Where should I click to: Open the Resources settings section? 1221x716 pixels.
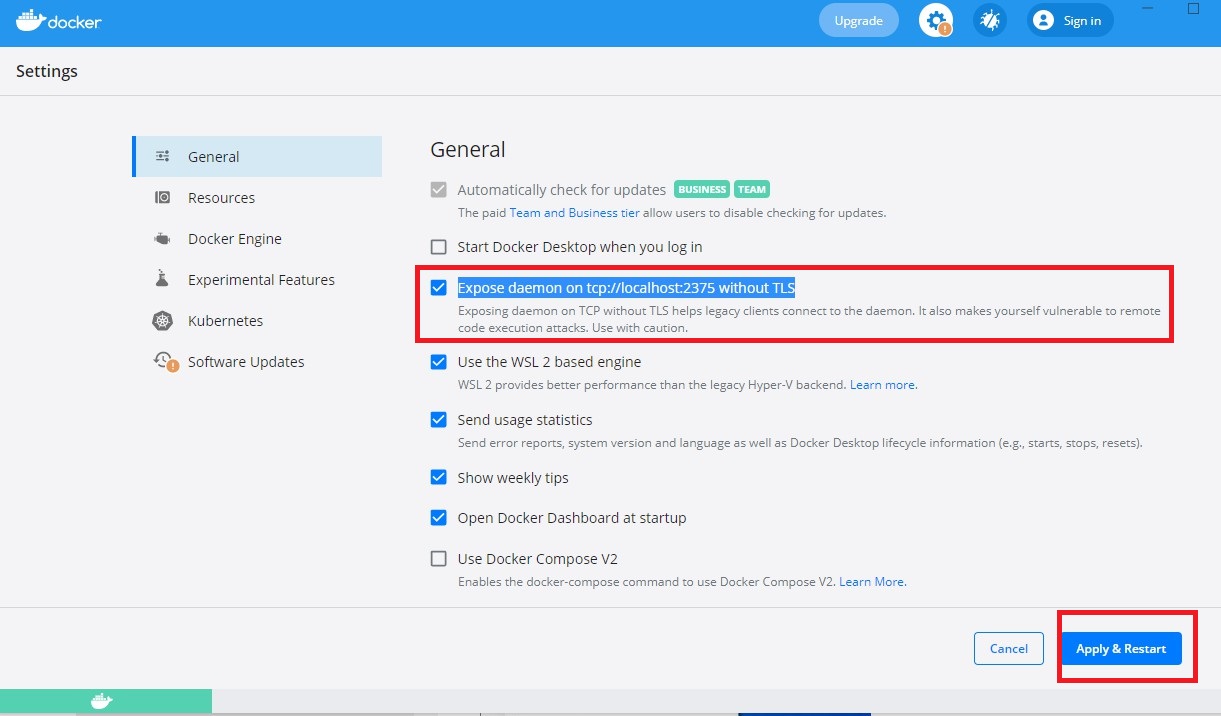click(257, 198)
